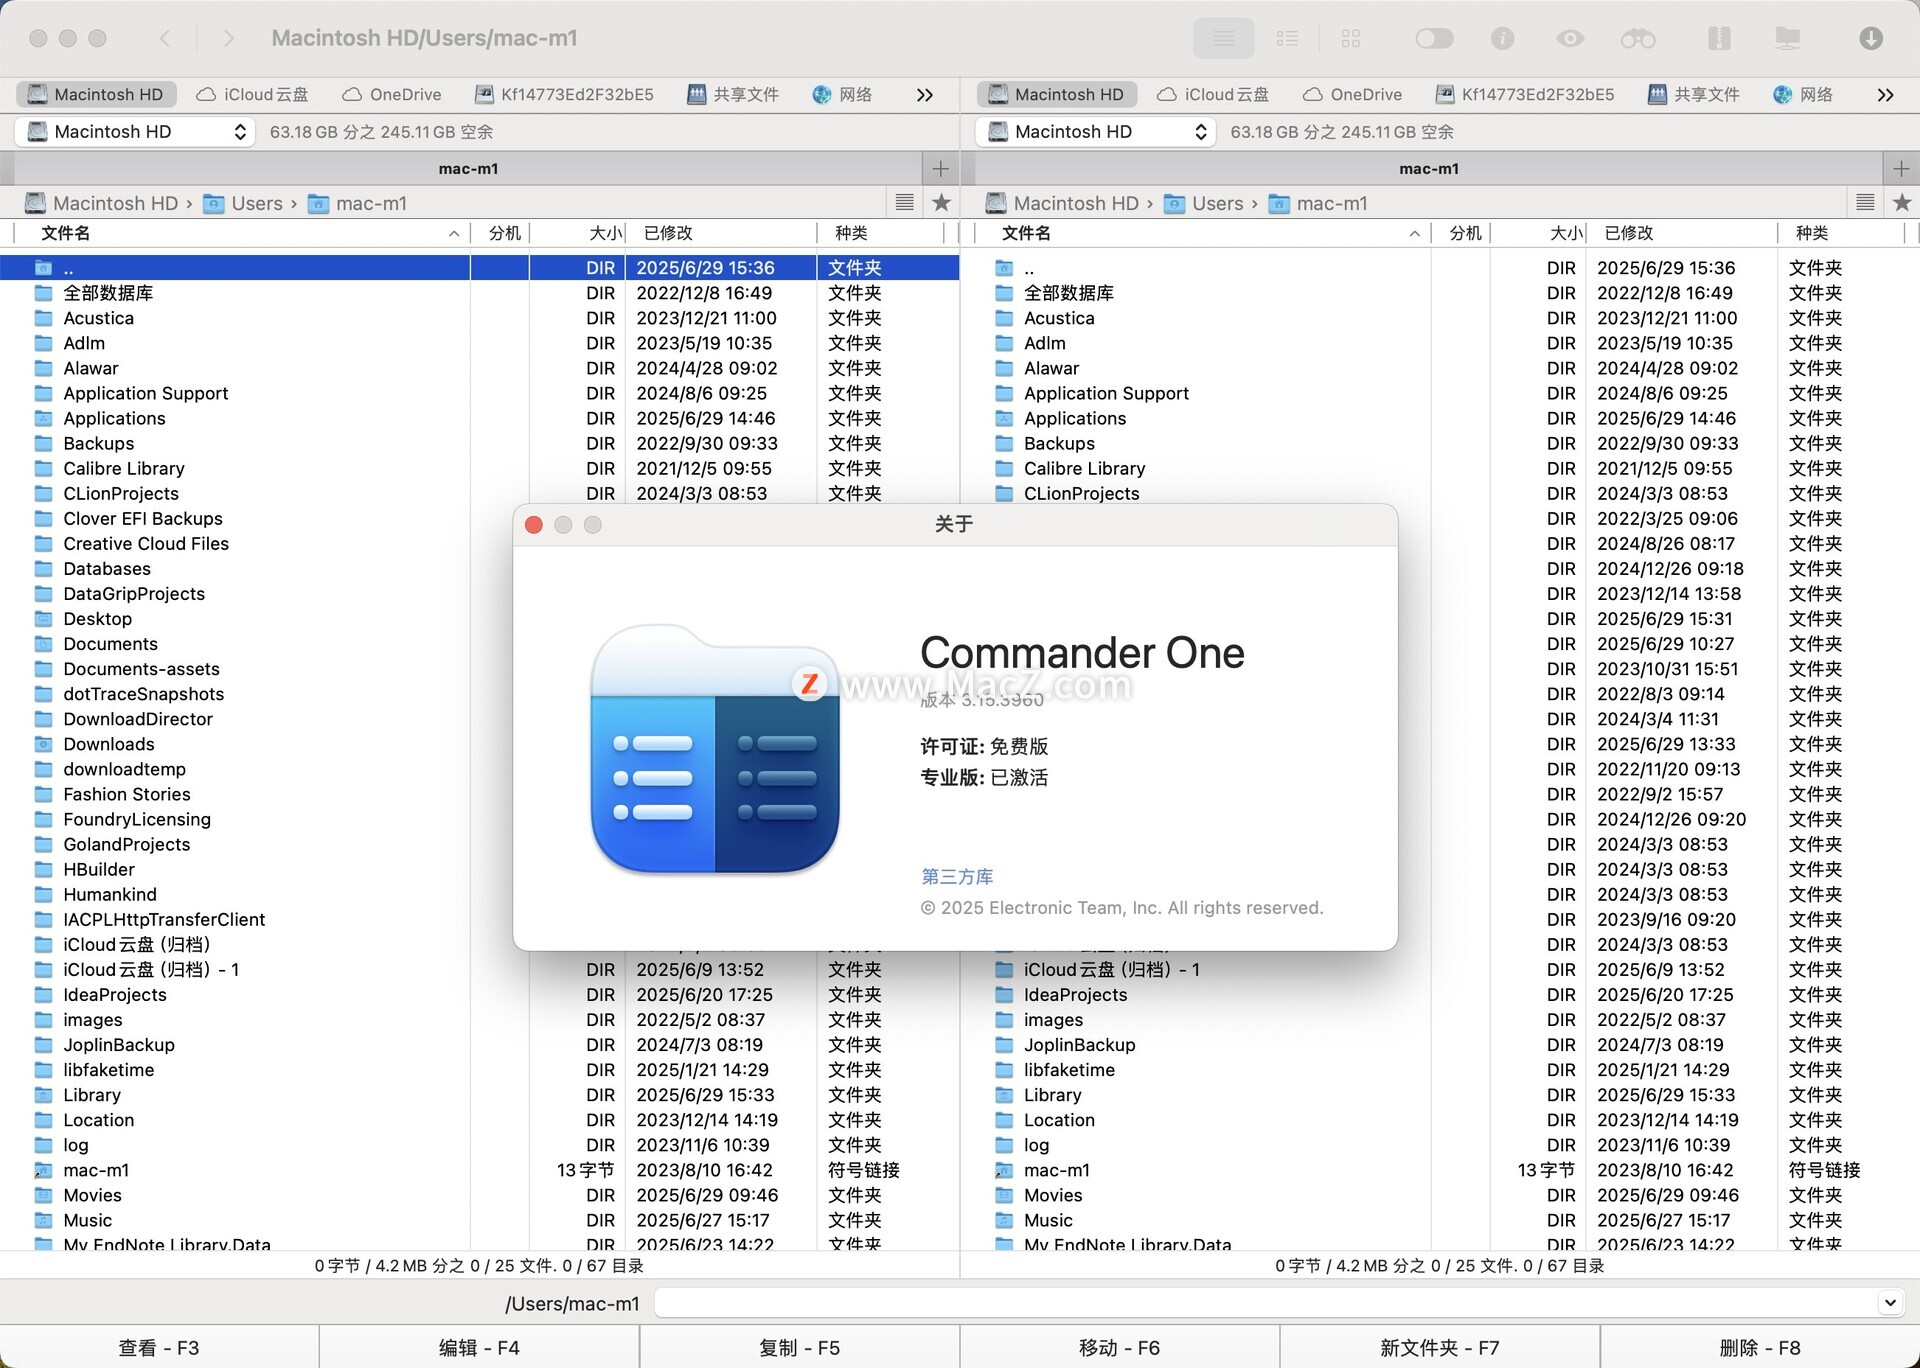
Task: Select Downloads folder in left panel
Action: point(108,744)
